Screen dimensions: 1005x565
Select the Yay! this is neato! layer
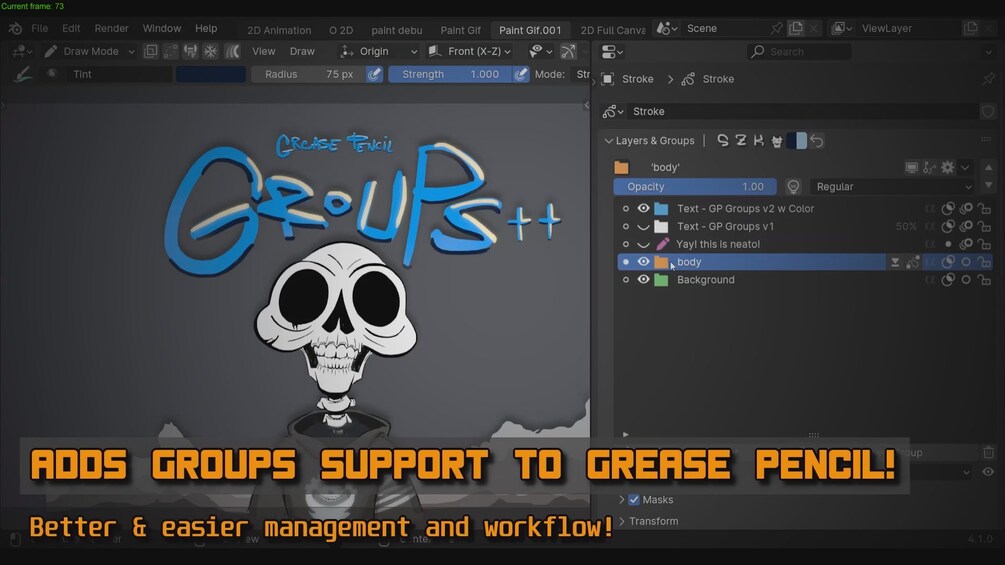click(x=718, y=244)
